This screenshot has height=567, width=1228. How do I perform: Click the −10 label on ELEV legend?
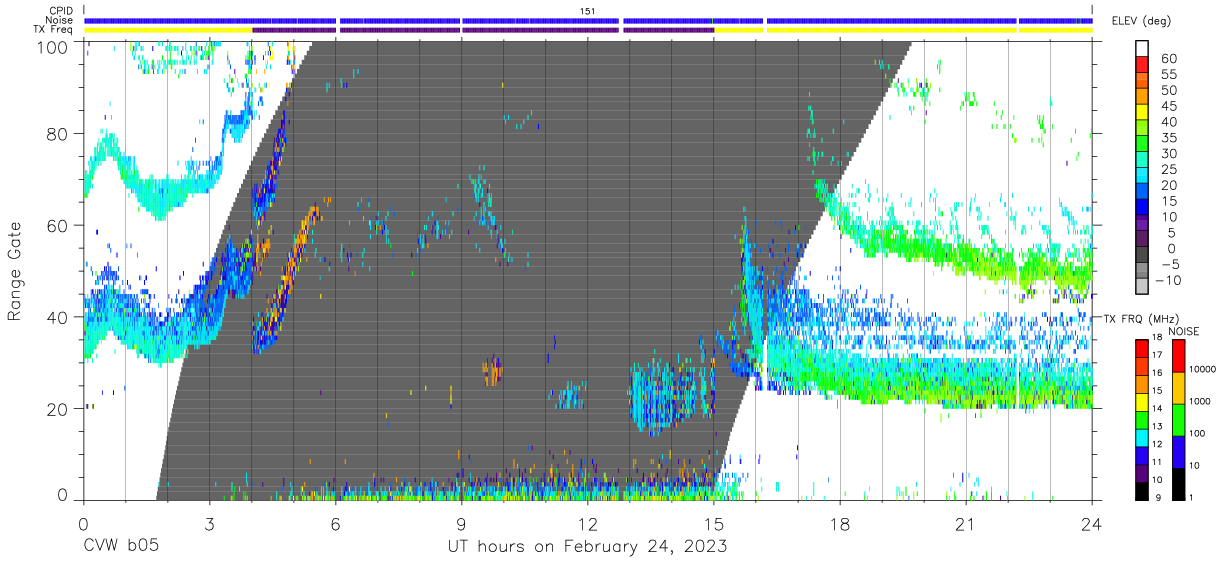coord(1167,280)
